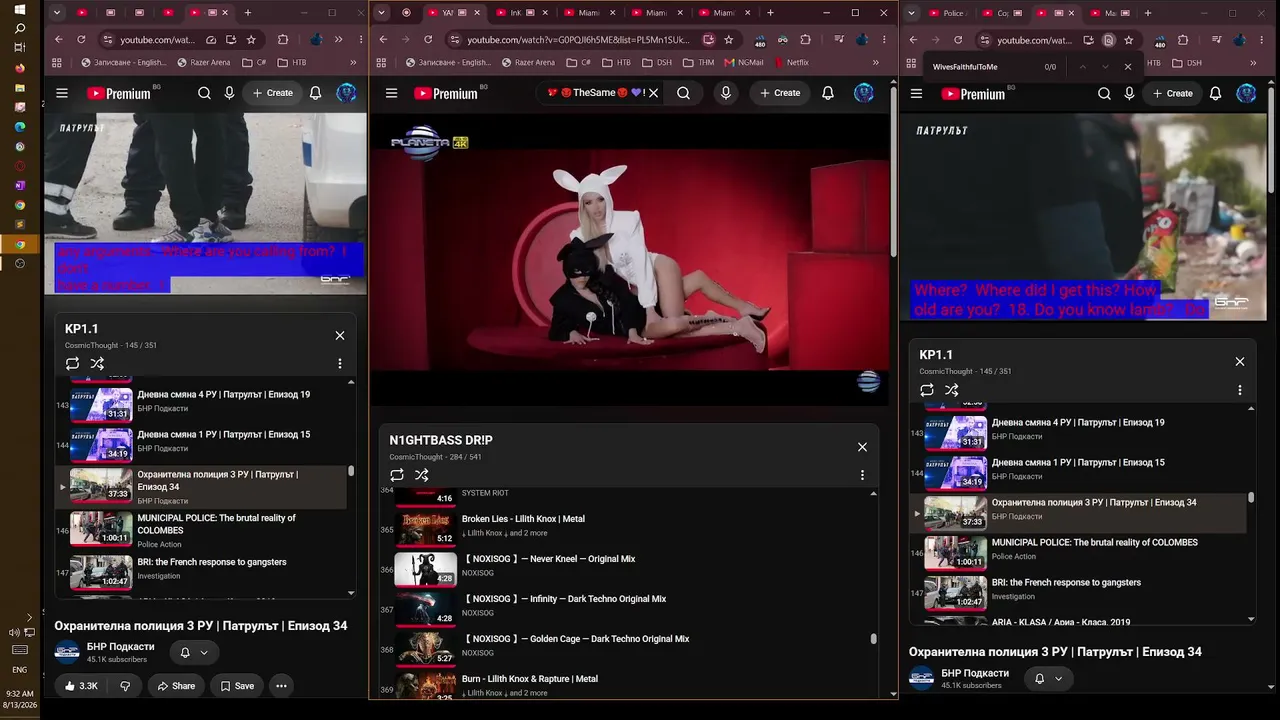
Task: Loop the KP1.1 playlist in left window
Action: click(72, 364)
